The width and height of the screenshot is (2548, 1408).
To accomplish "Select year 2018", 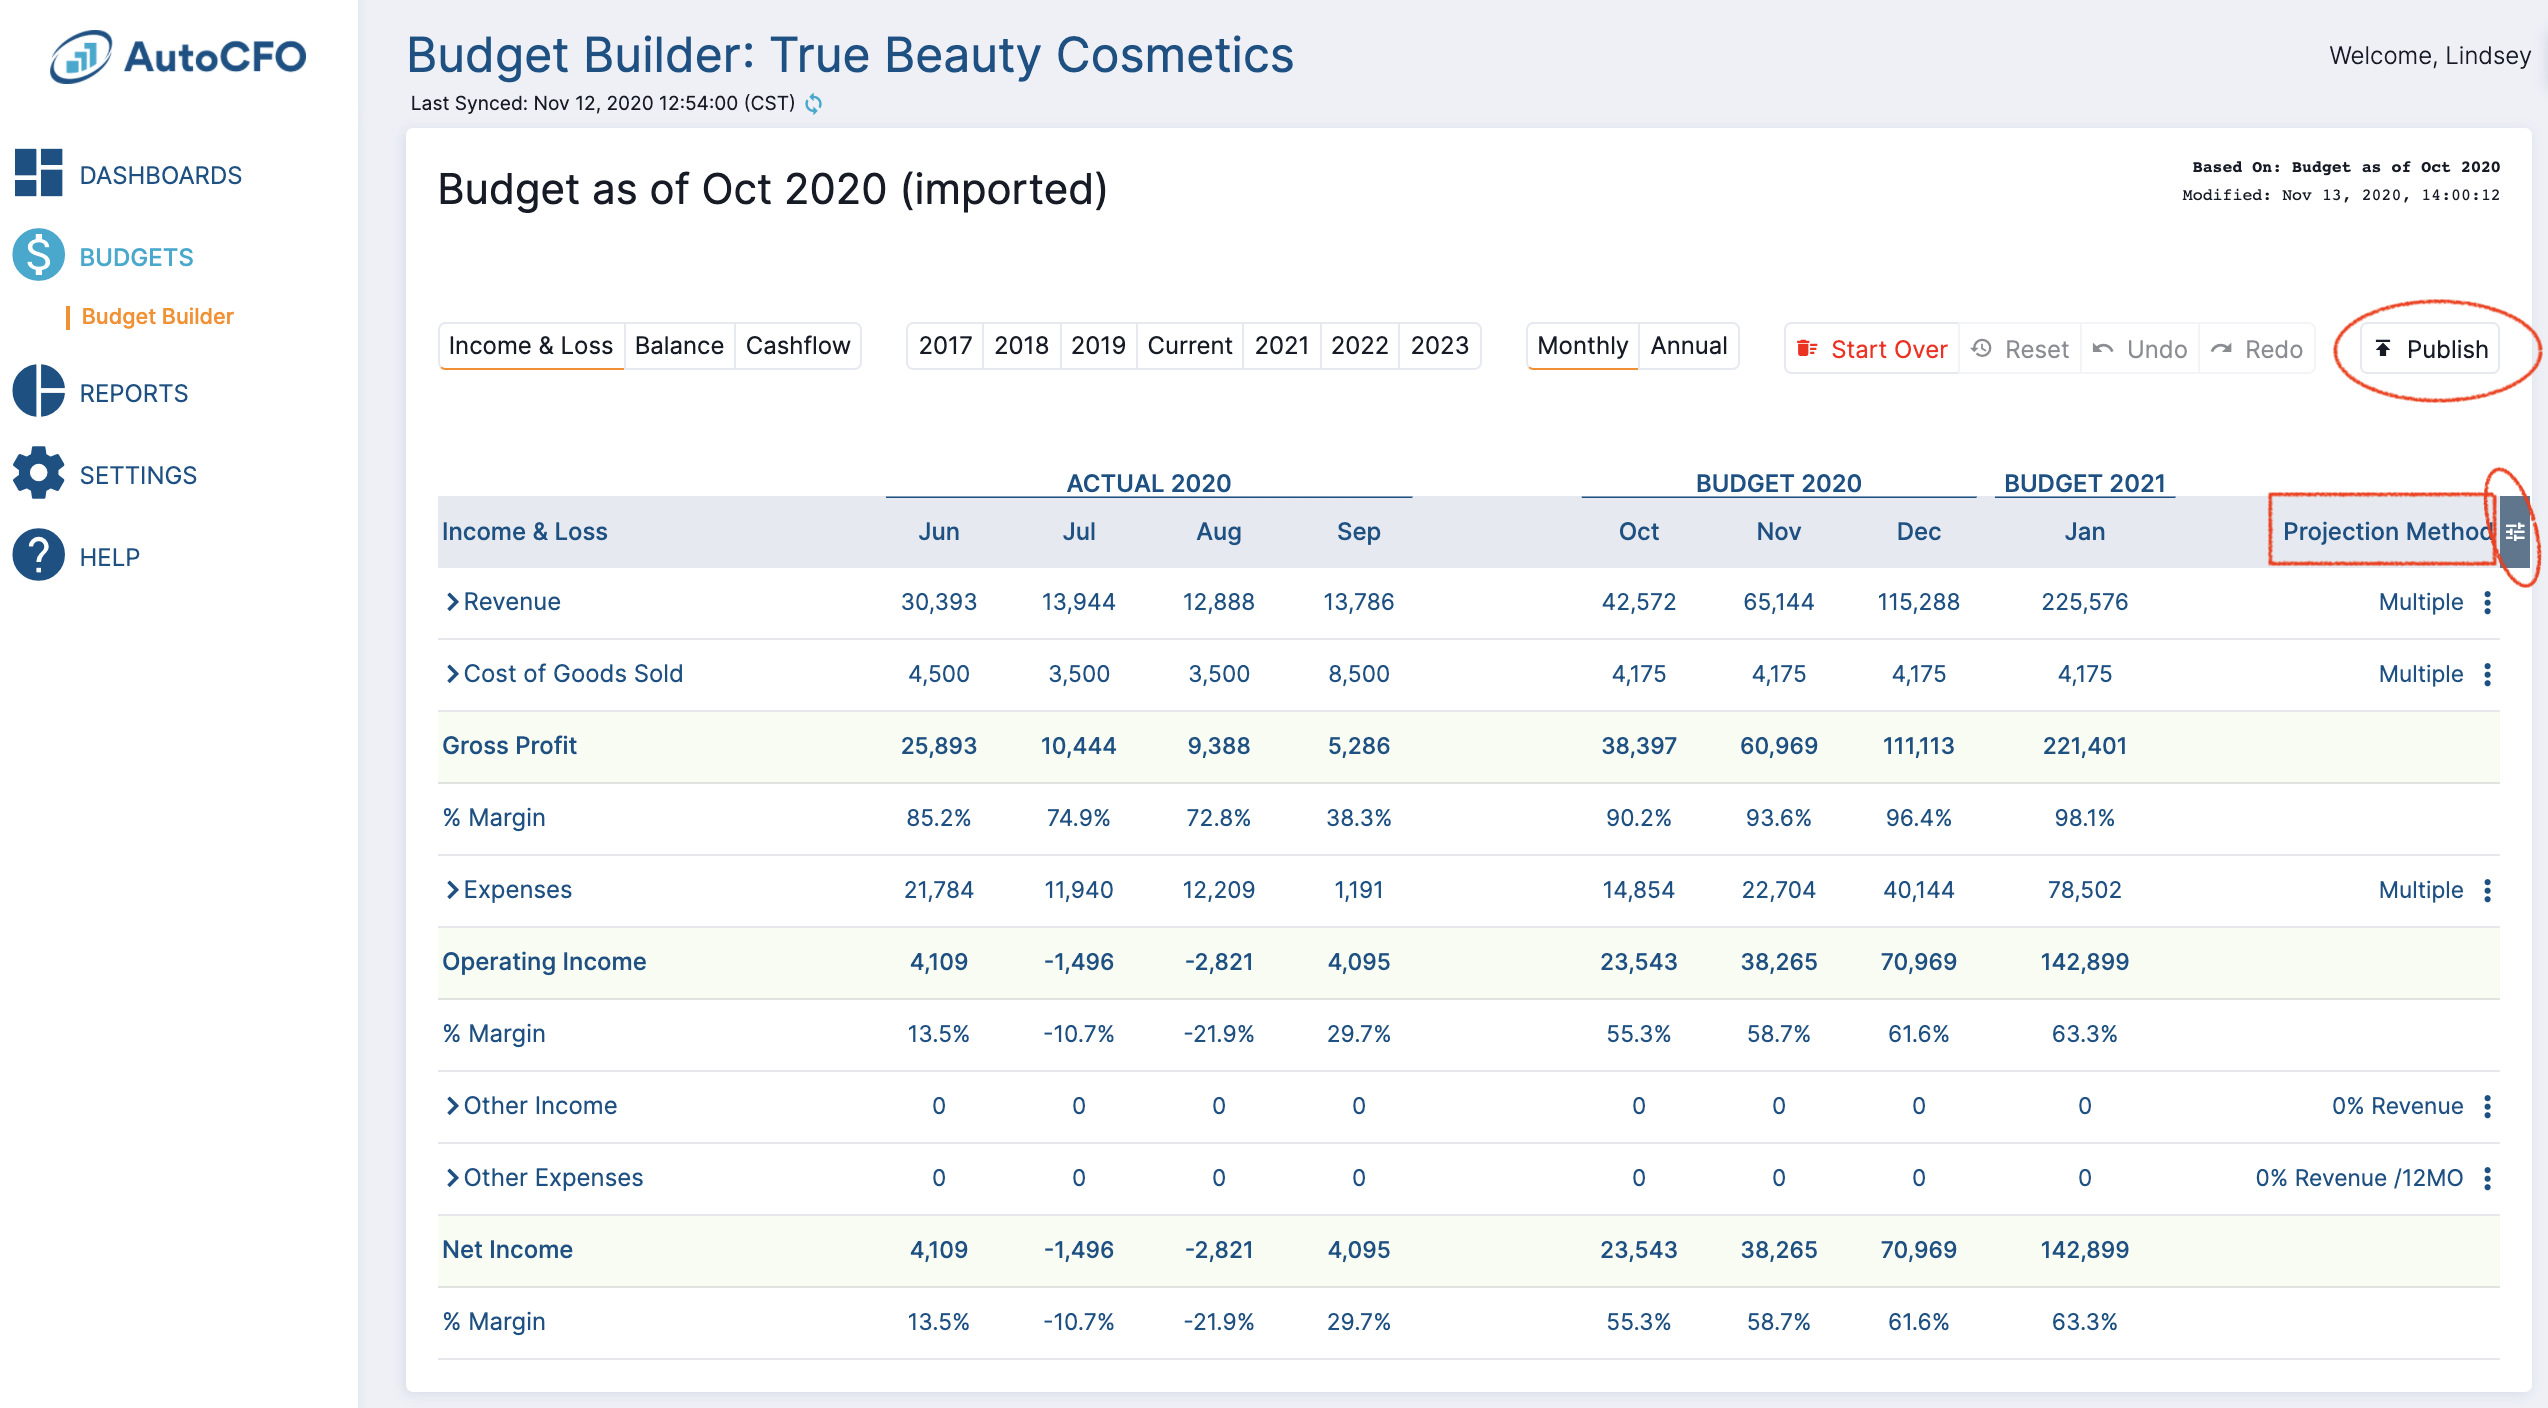I will coord(1021,346).
